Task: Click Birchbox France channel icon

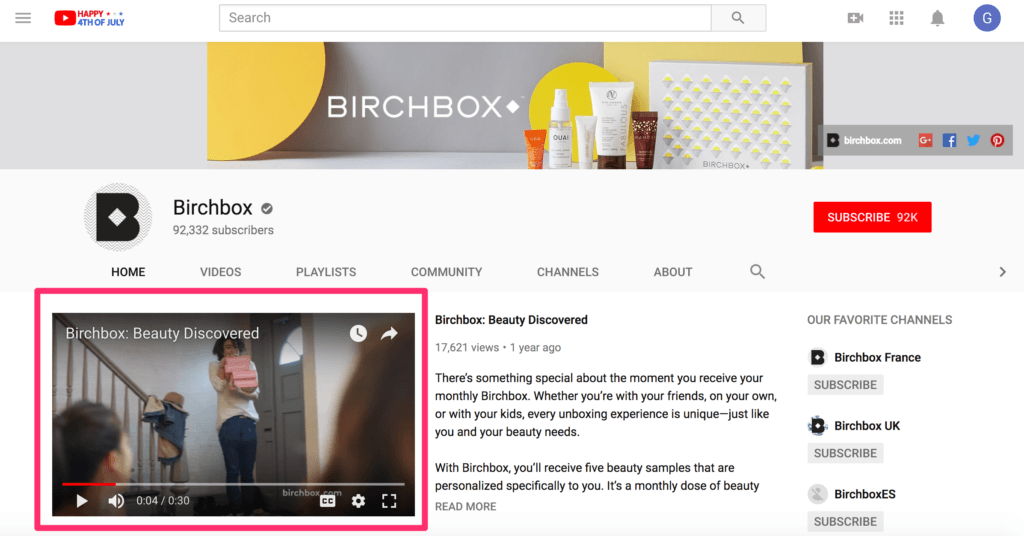Action: coord(818,357)
